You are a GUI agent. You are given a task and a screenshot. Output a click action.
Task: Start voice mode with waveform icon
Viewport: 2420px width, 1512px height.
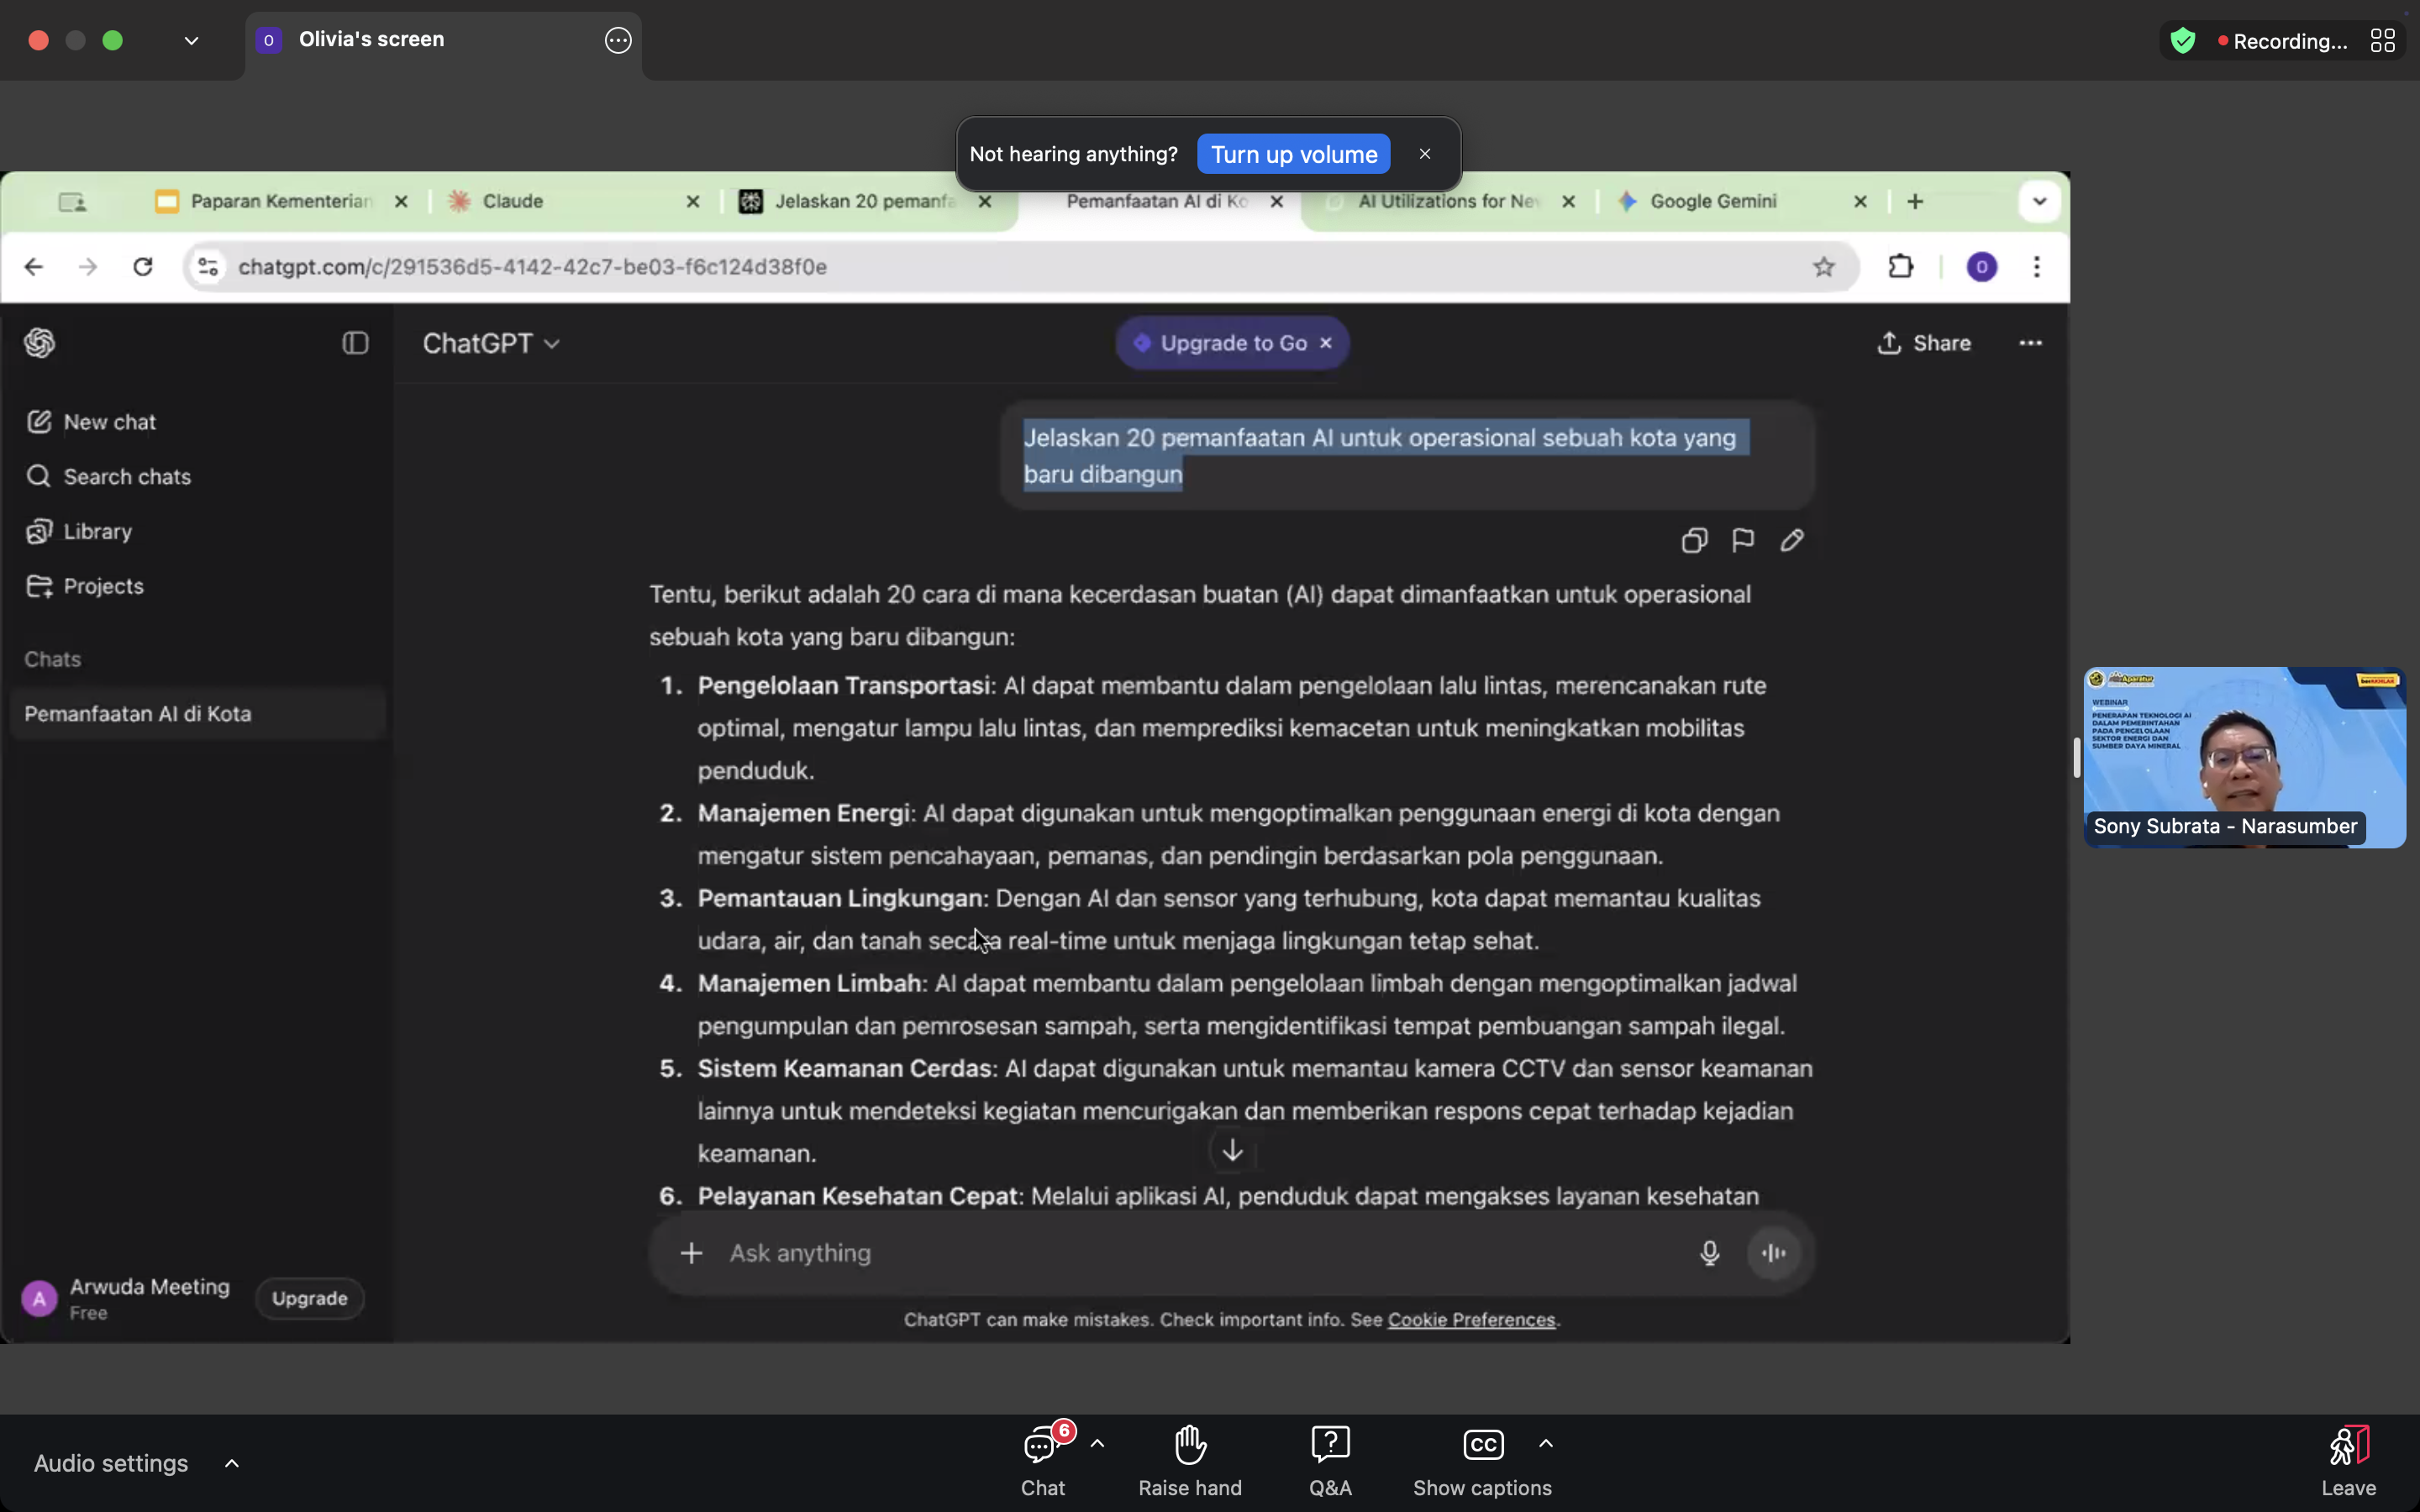(x=1774, y=1253)
